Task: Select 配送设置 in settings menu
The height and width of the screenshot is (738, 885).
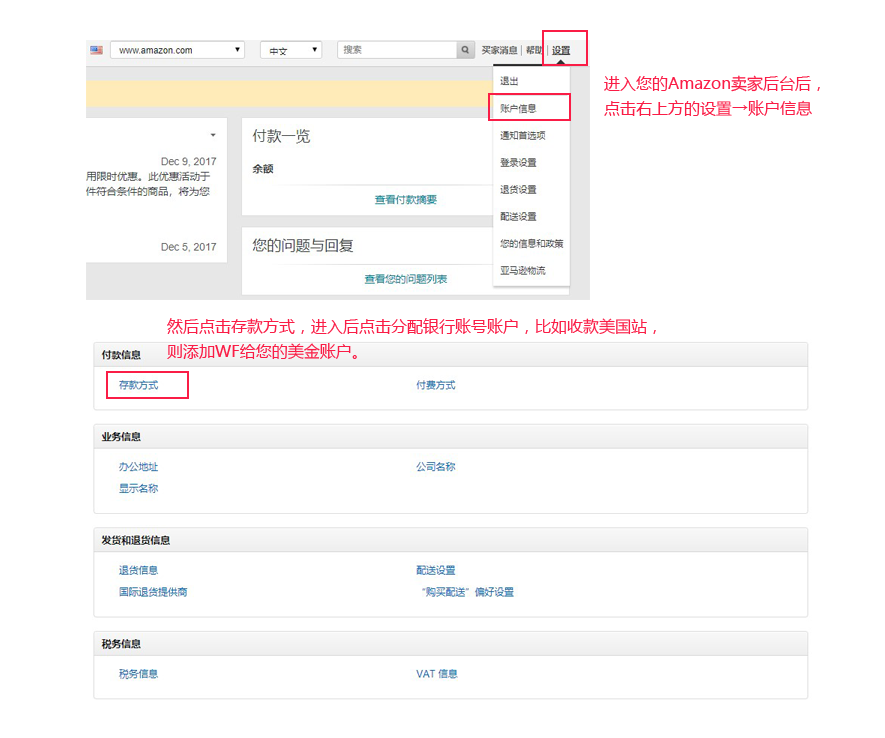Action: click(518, 217)
